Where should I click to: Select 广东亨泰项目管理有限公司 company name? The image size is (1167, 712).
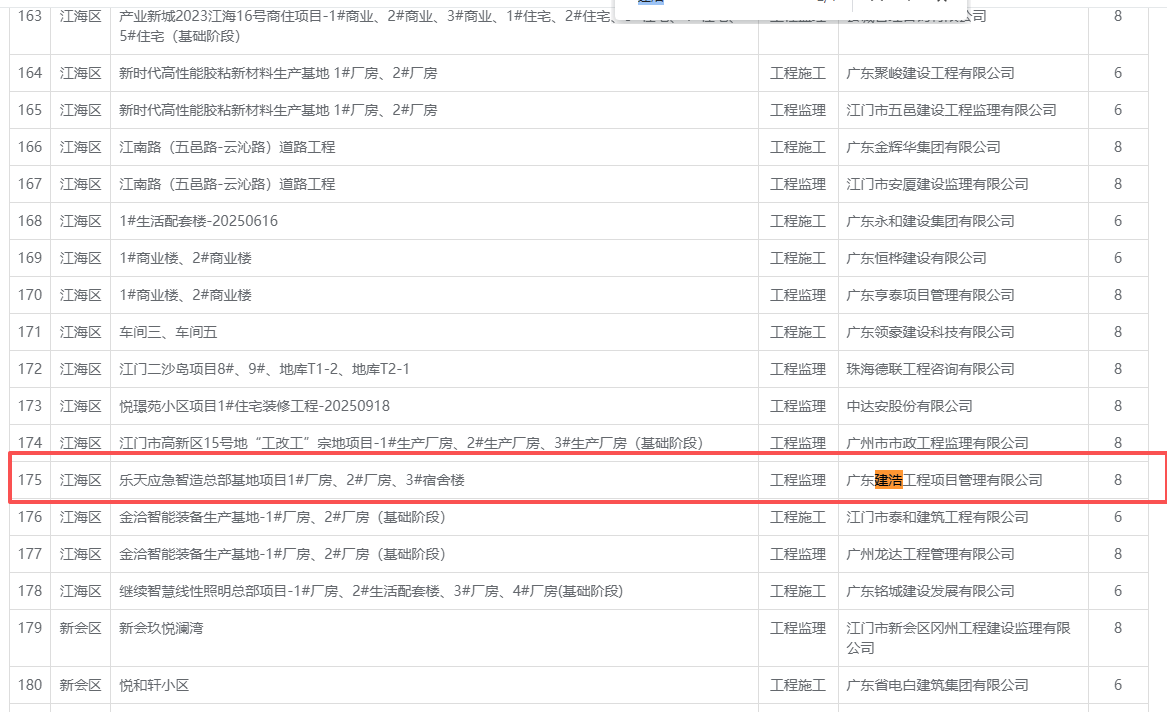pyautogui.click(x=930, y=295)
